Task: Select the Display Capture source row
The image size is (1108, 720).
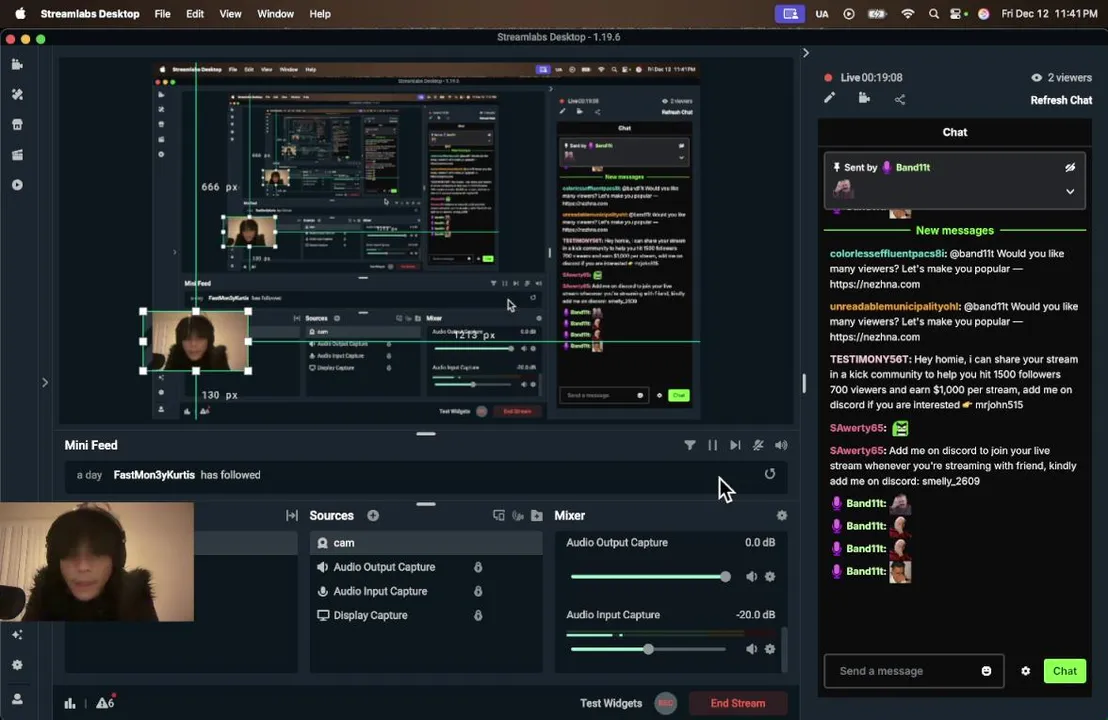Action: [x=426, y=615]
